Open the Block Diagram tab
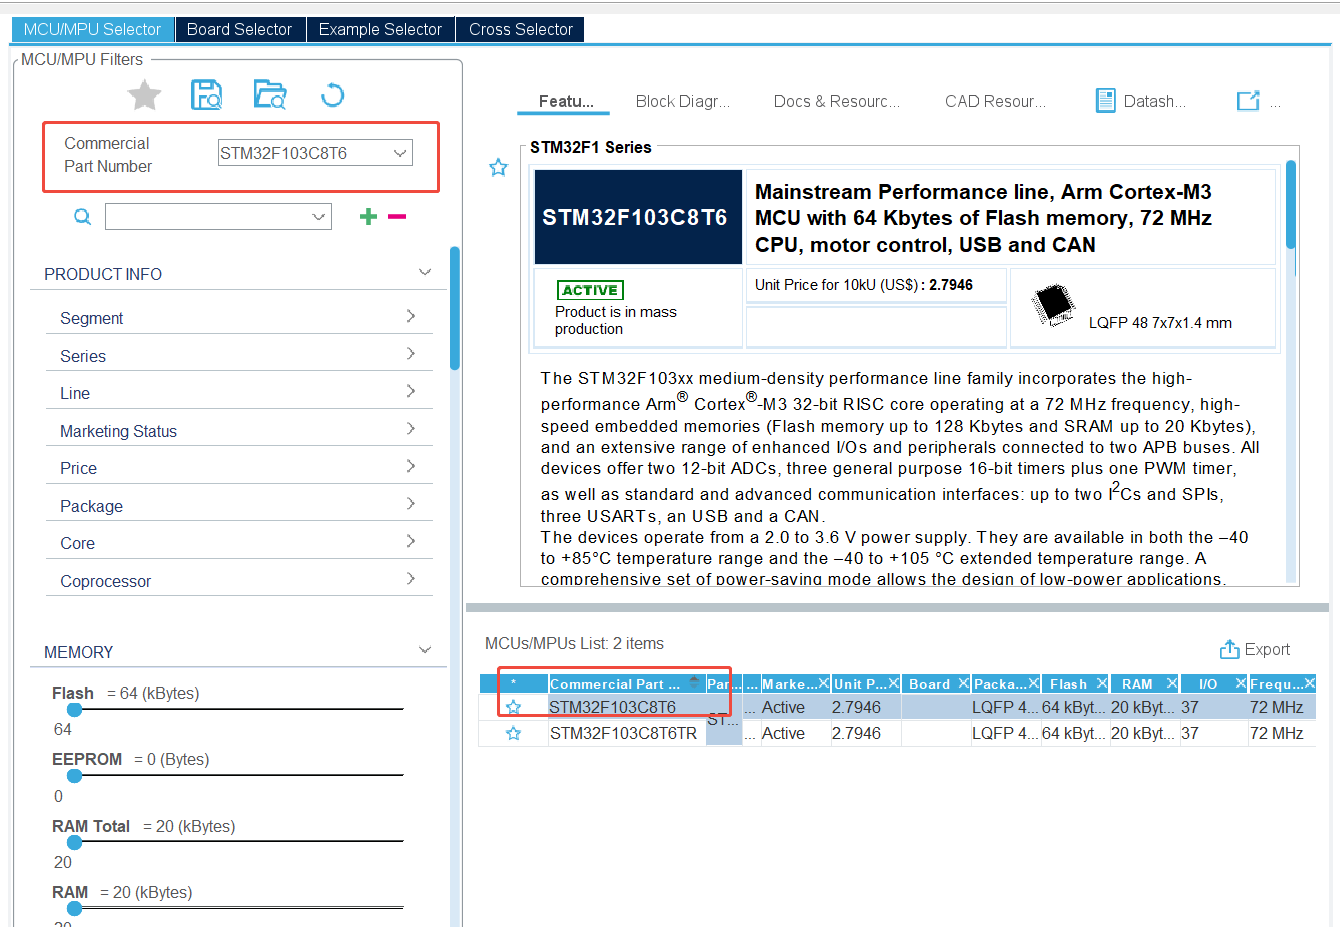Screen dimensions: 1340x927 682,101
